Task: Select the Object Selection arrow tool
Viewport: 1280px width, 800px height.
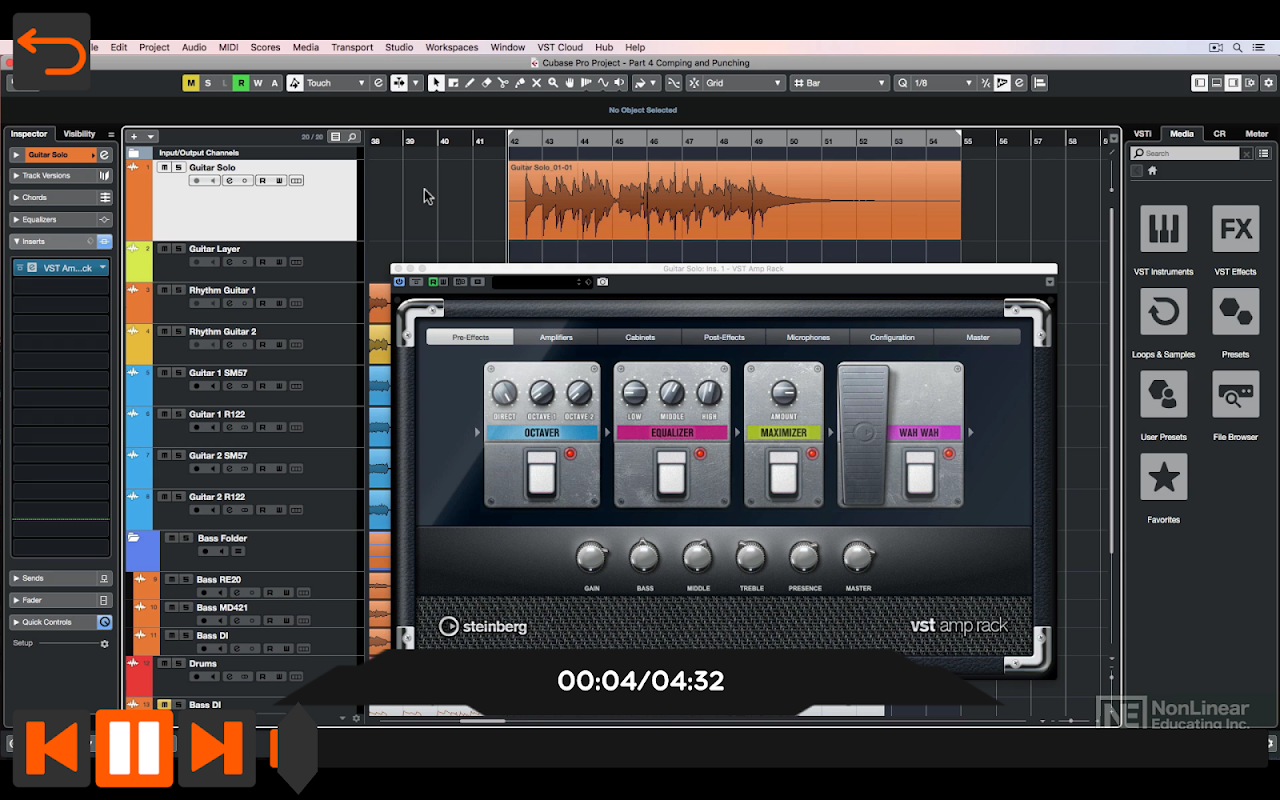Action: [436, 83]
